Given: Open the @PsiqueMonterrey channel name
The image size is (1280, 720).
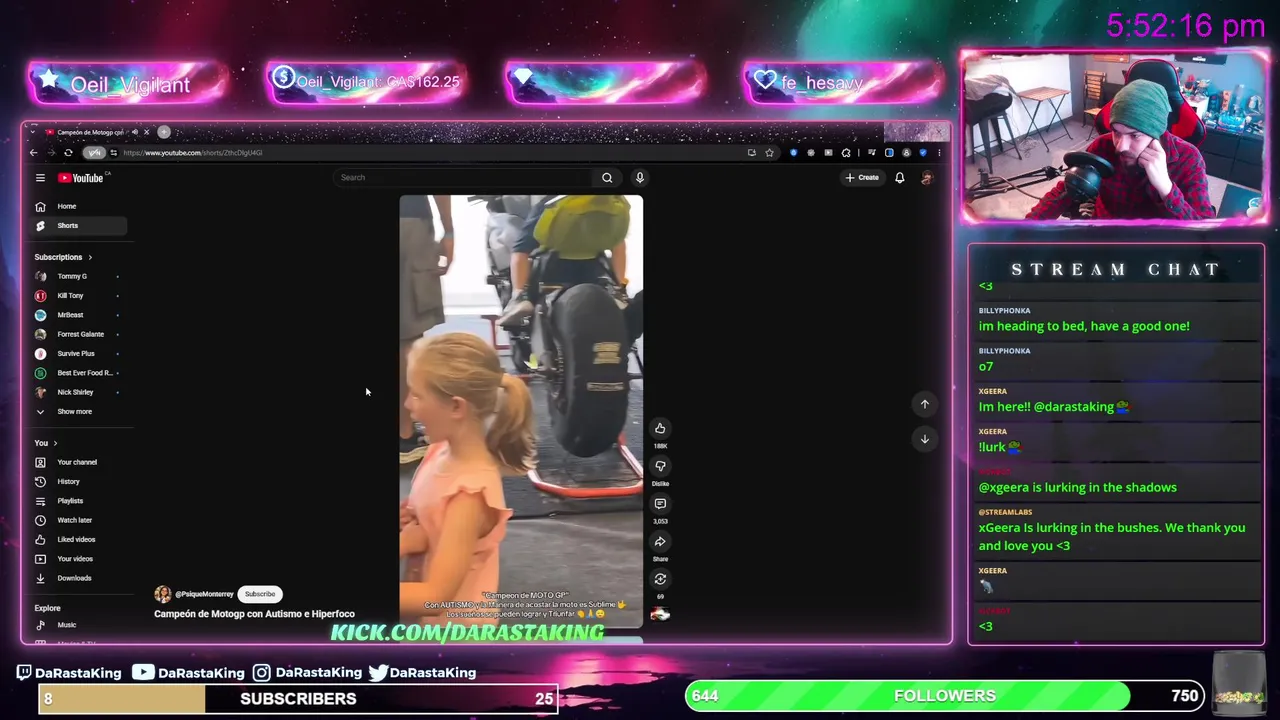Looking at the screenshot, I should [204, 594].
